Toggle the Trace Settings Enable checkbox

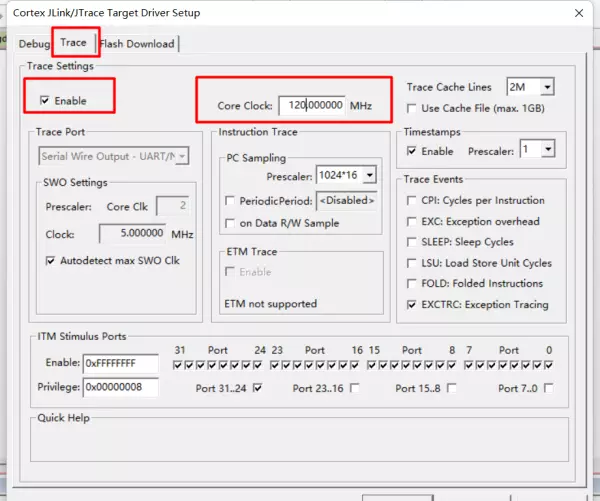pyautogui.click(x=45, y=101)
